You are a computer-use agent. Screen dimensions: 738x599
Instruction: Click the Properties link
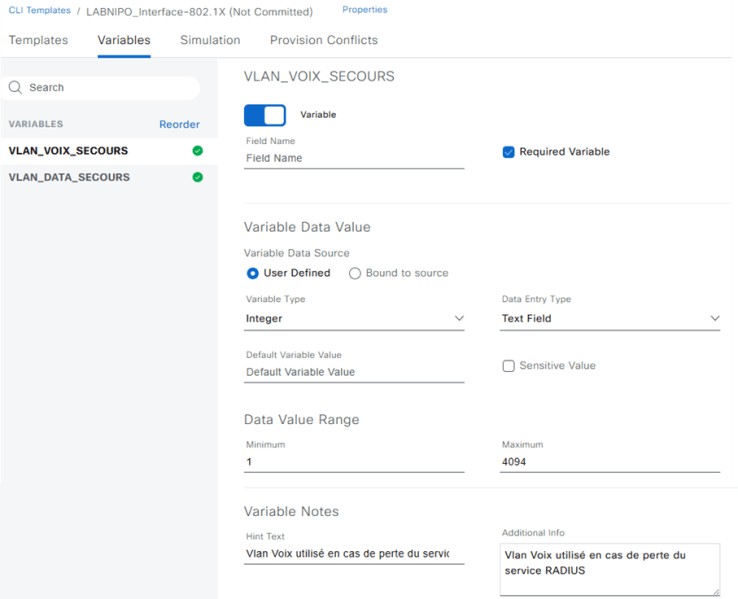(x=364, y=10)
